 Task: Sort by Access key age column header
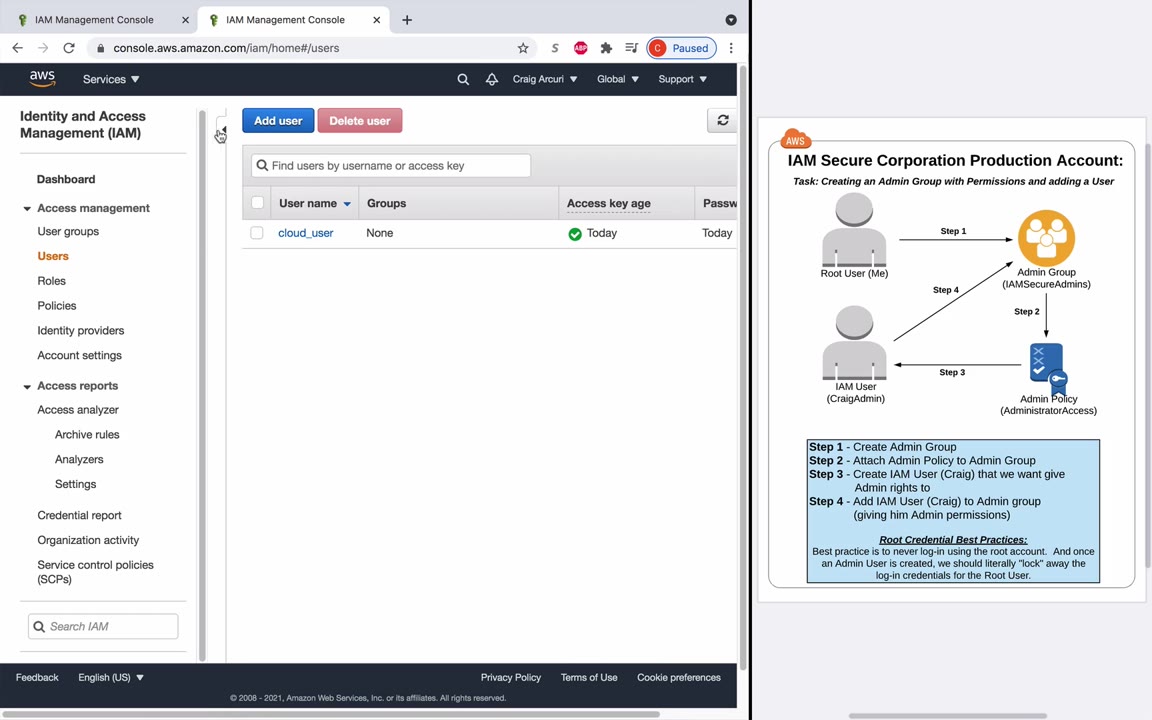(x=608, y=204)
